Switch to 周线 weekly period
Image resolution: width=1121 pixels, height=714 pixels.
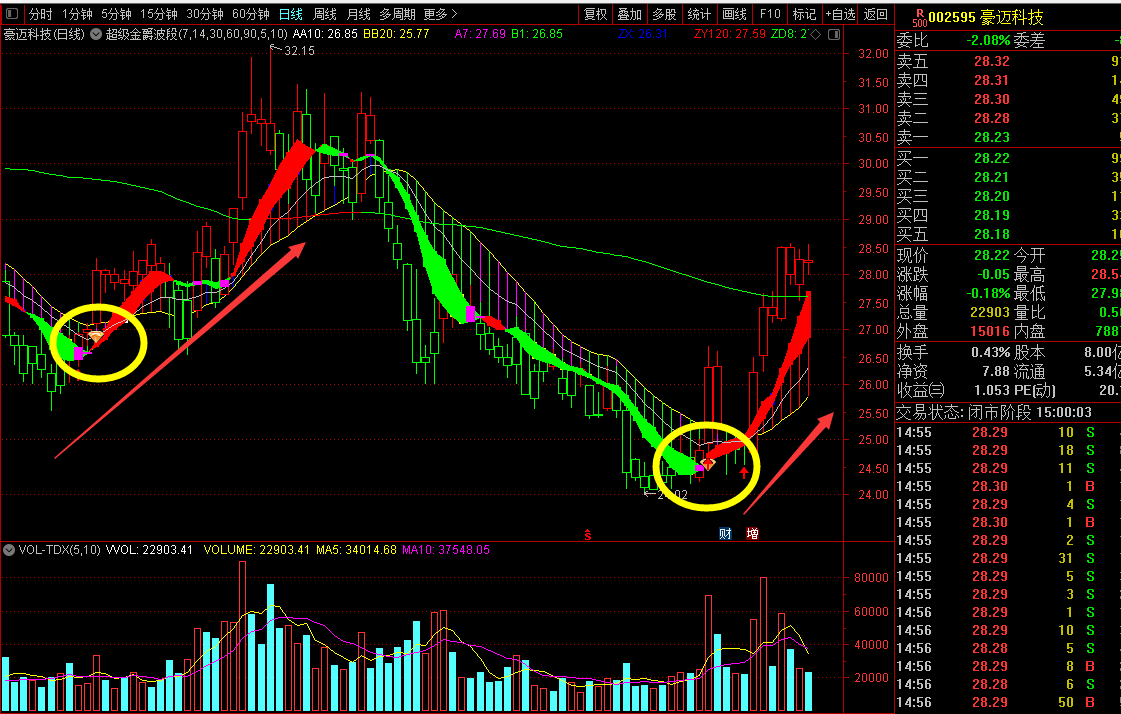(x=325, y=14)
